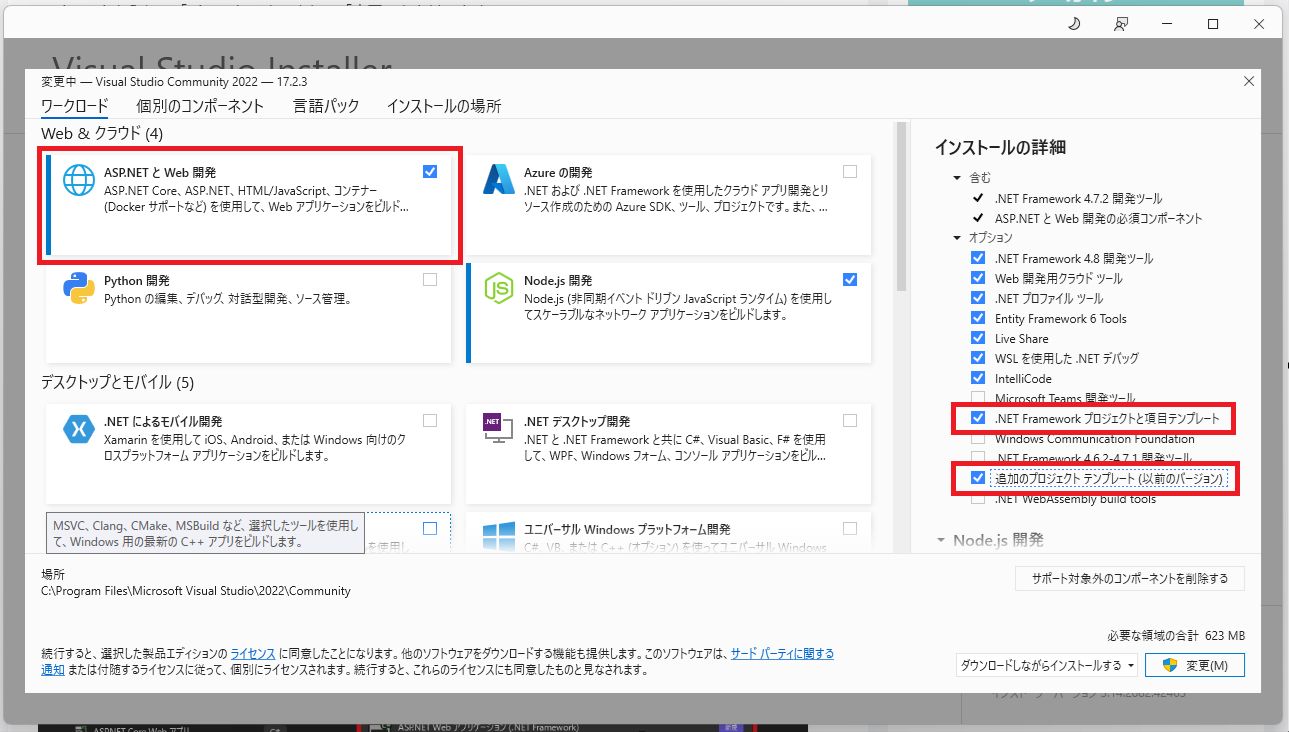
Task: Switch to ワークロード tab
Action: (x=74, y=106)
